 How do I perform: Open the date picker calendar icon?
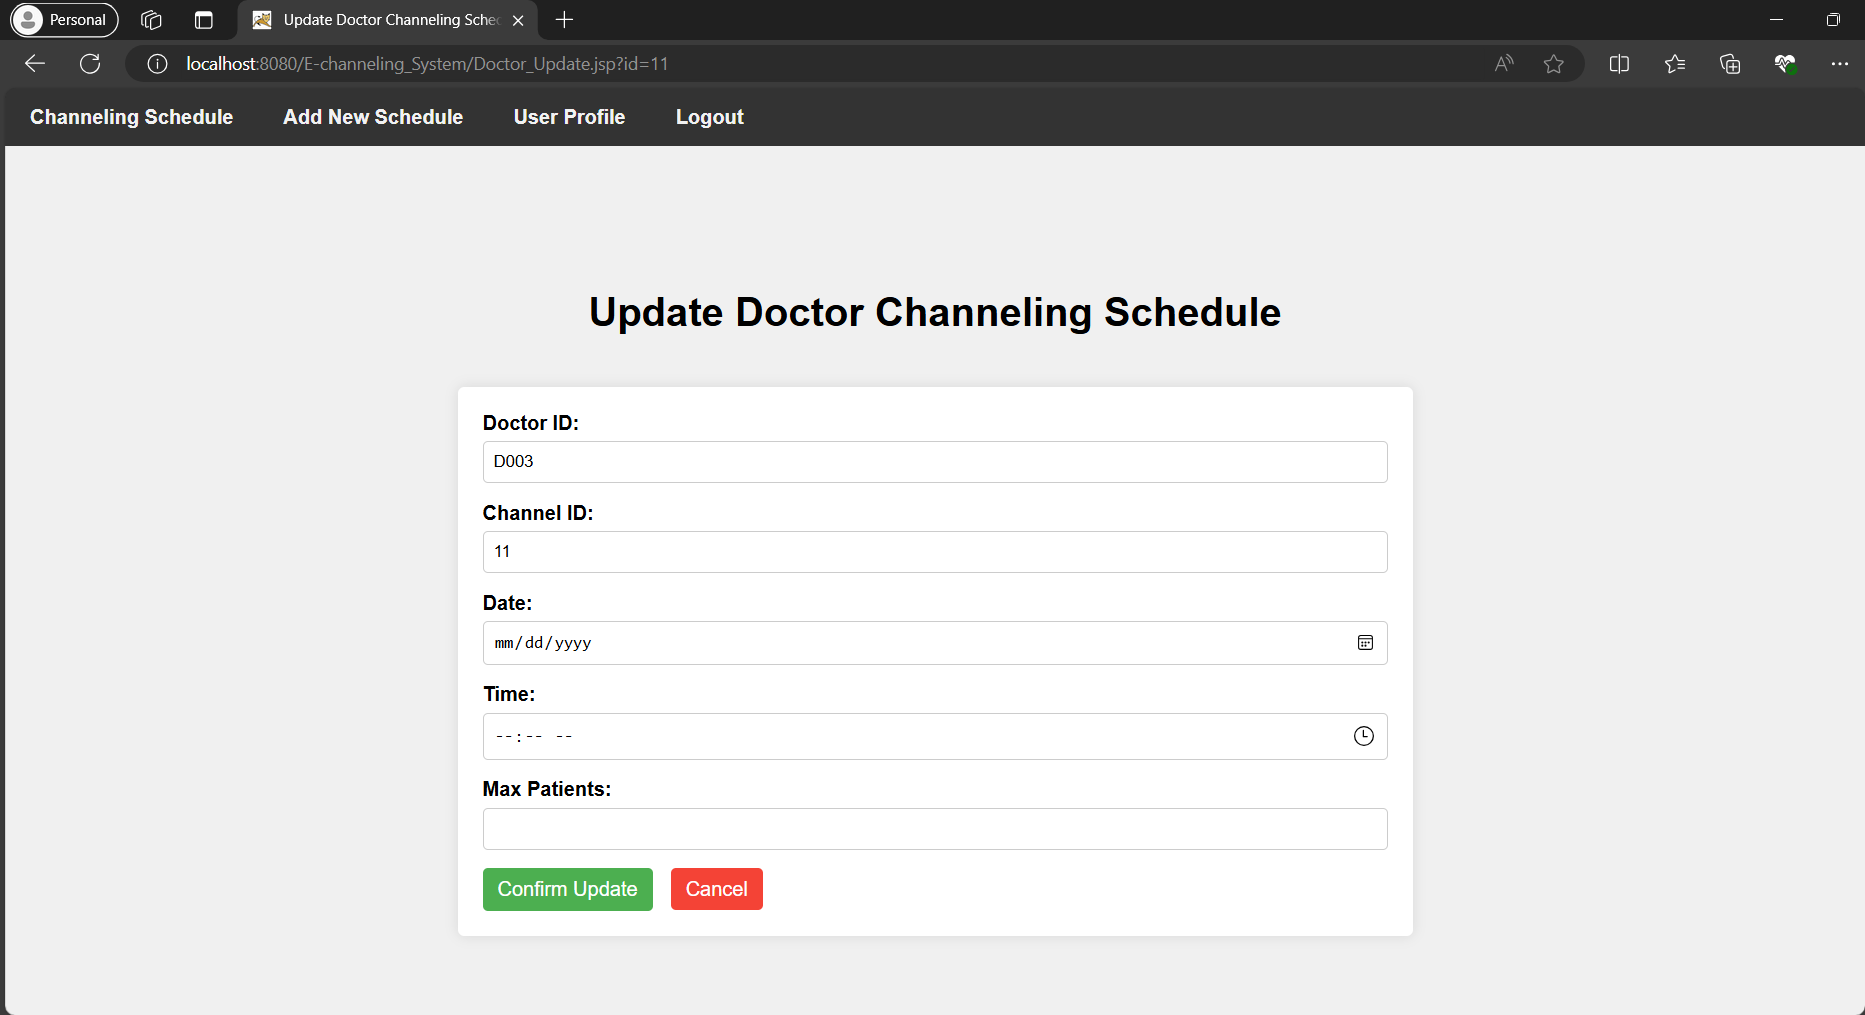1365,643
